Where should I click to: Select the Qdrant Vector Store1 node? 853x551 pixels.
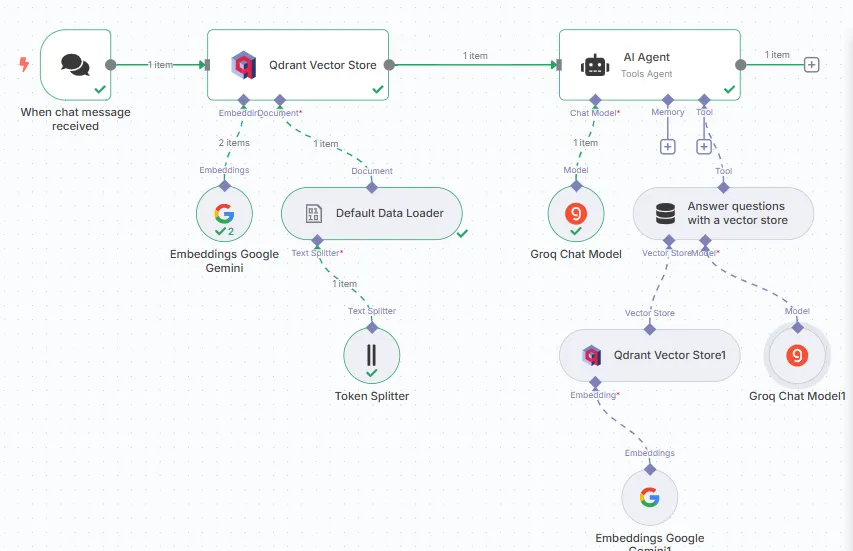650,355
